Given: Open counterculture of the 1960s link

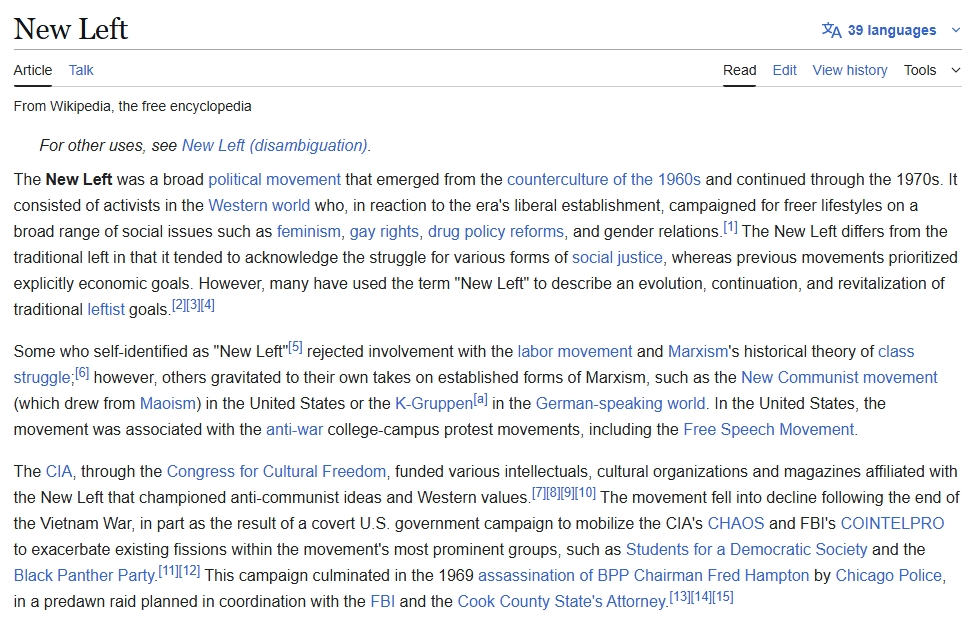Looking at the screenshot, I should click(604, 180).
